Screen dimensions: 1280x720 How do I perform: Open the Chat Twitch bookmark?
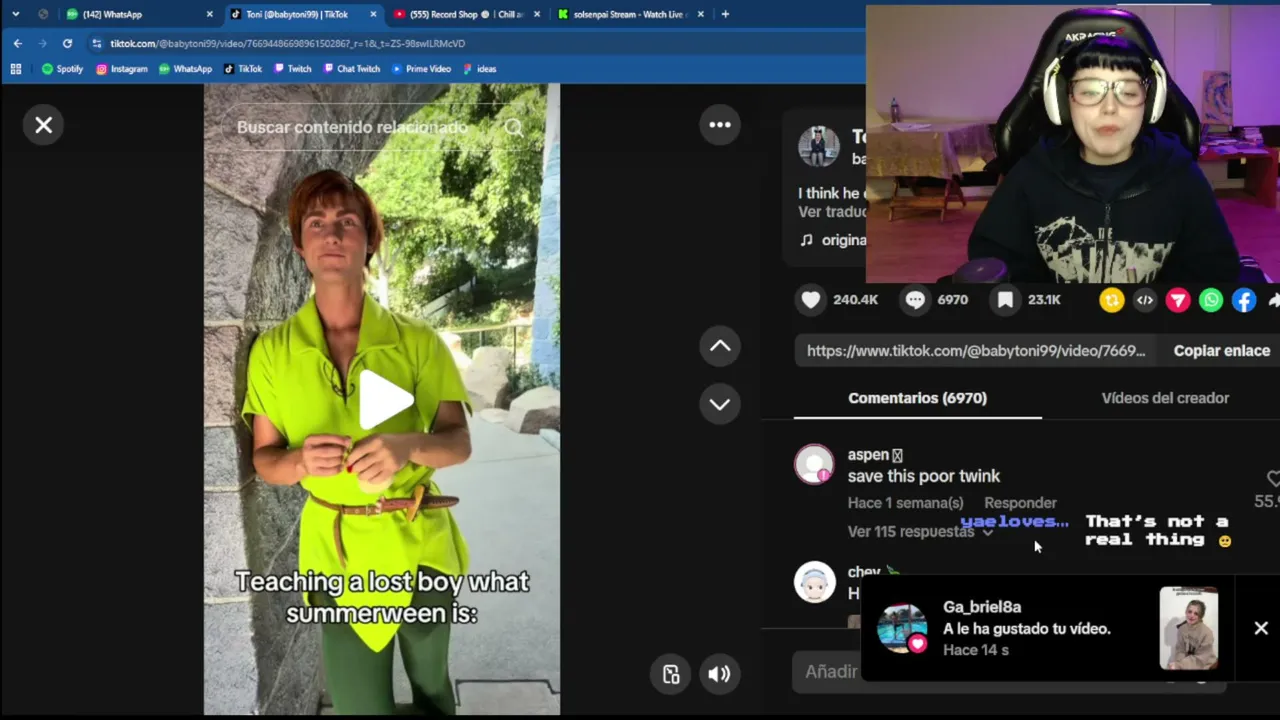click(x=351, y=69)
